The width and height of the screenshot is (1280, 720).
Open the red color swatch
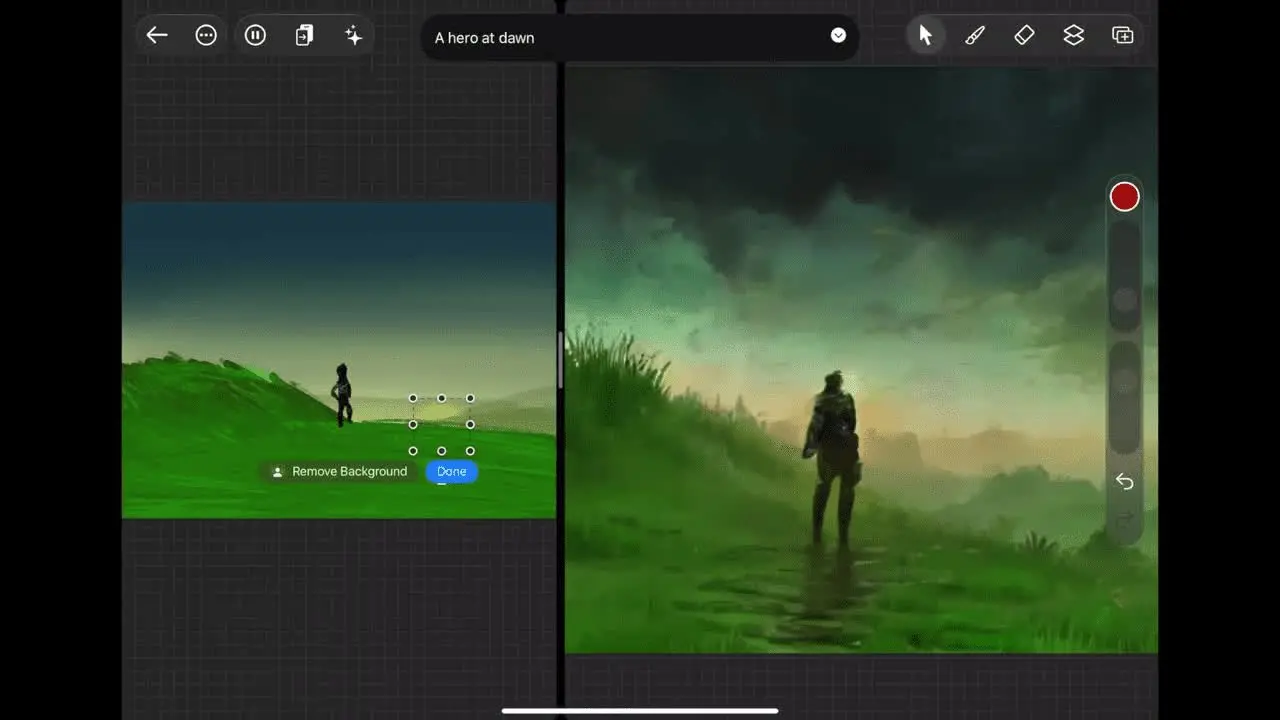click(1125, 197)
